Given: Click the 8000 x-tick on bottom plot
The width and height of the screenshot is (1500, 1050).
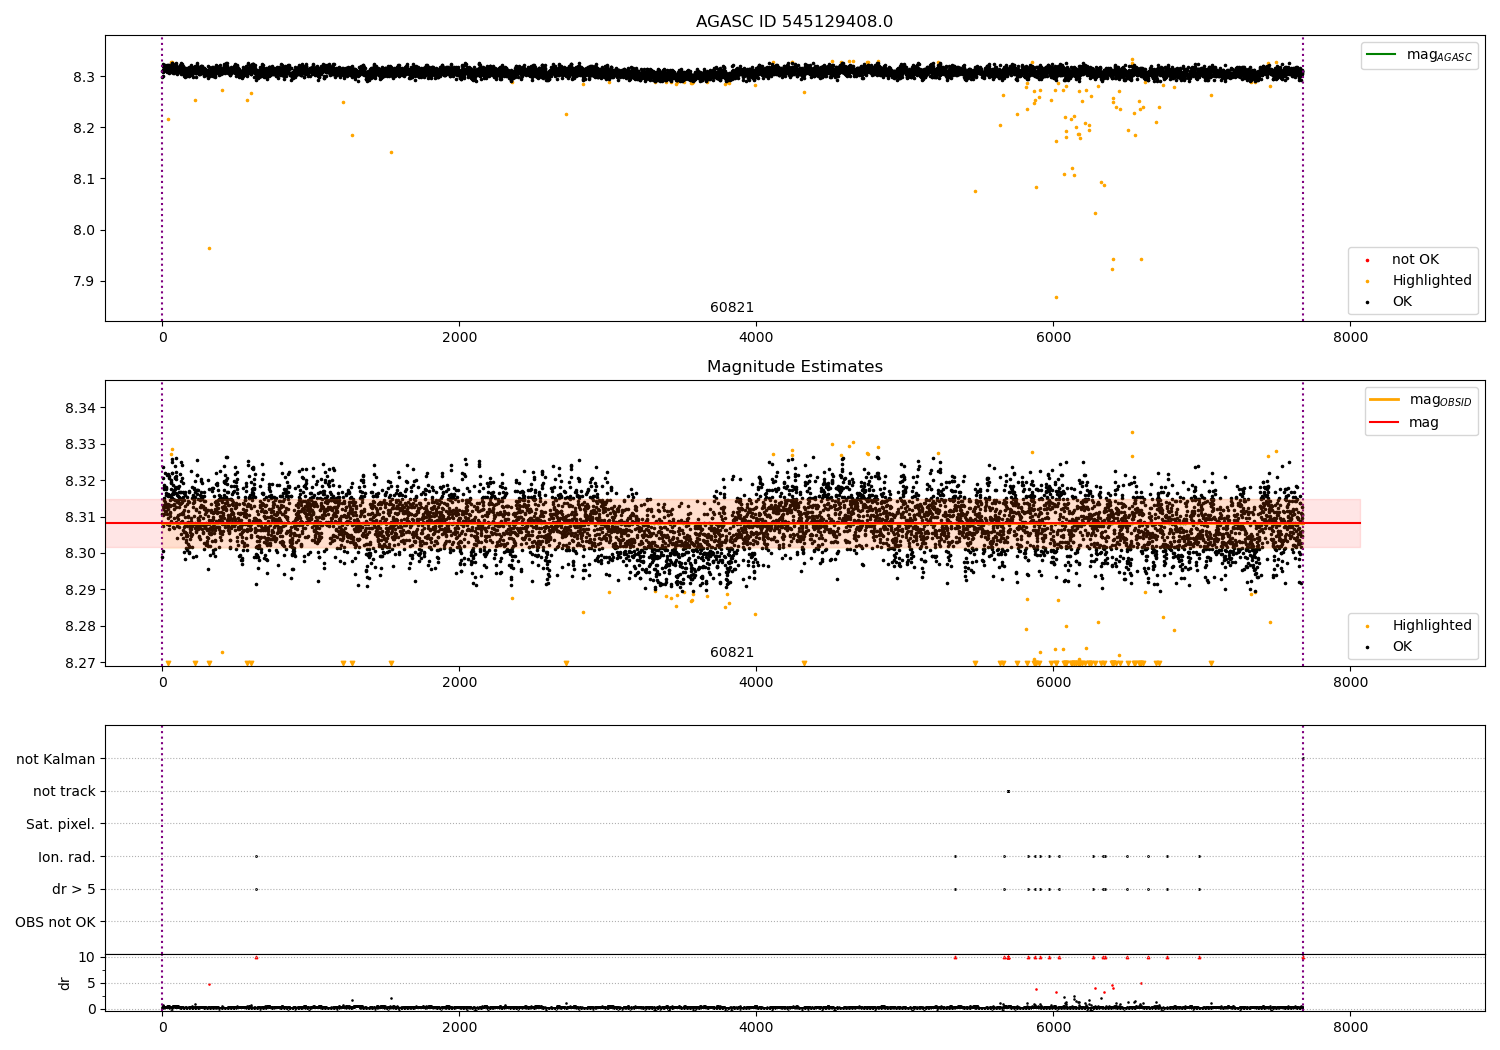Looking at the screenshot, I should point(1351,1027).
